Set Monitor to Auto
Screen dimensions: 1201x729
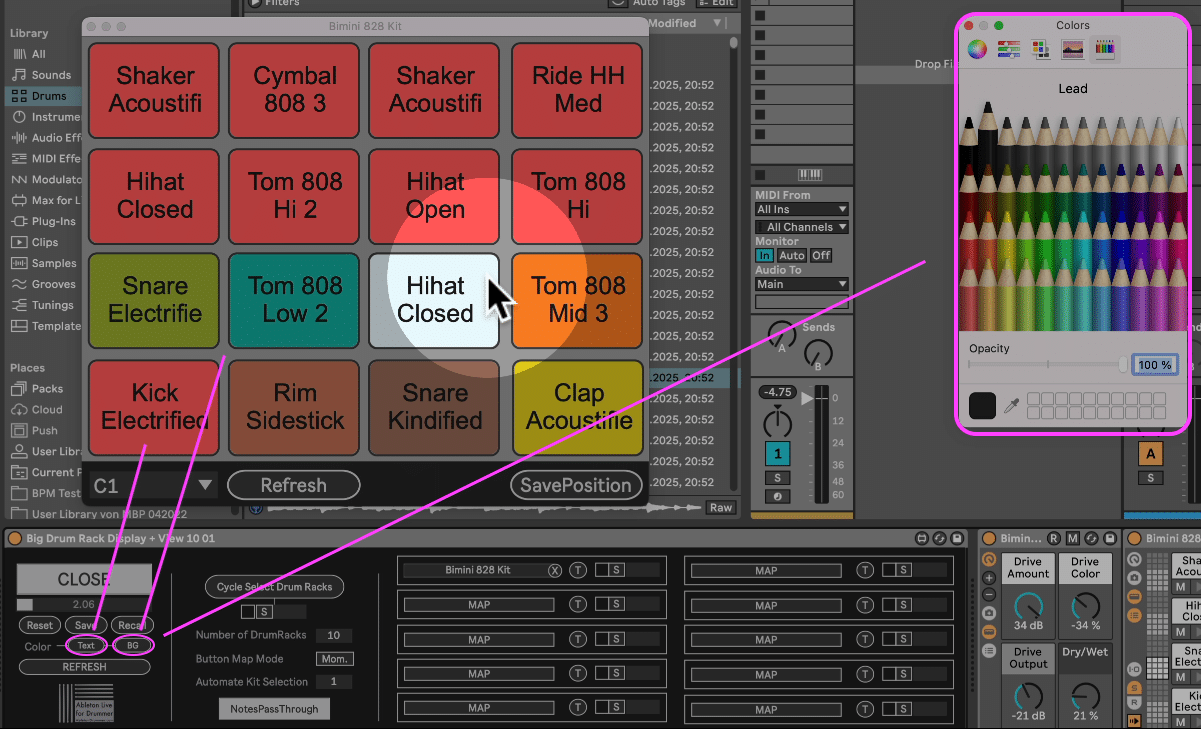[x=791, y=255]
